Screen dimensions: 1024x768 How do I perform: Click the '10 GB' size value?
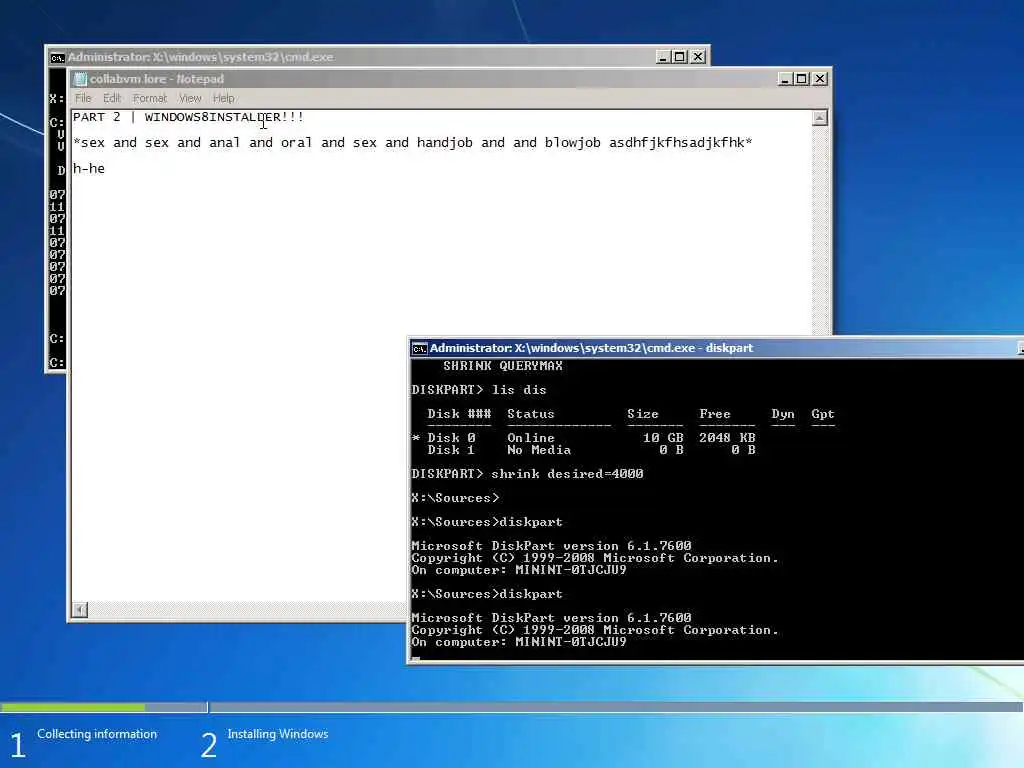pyautogui.click(x=663, y=438)
